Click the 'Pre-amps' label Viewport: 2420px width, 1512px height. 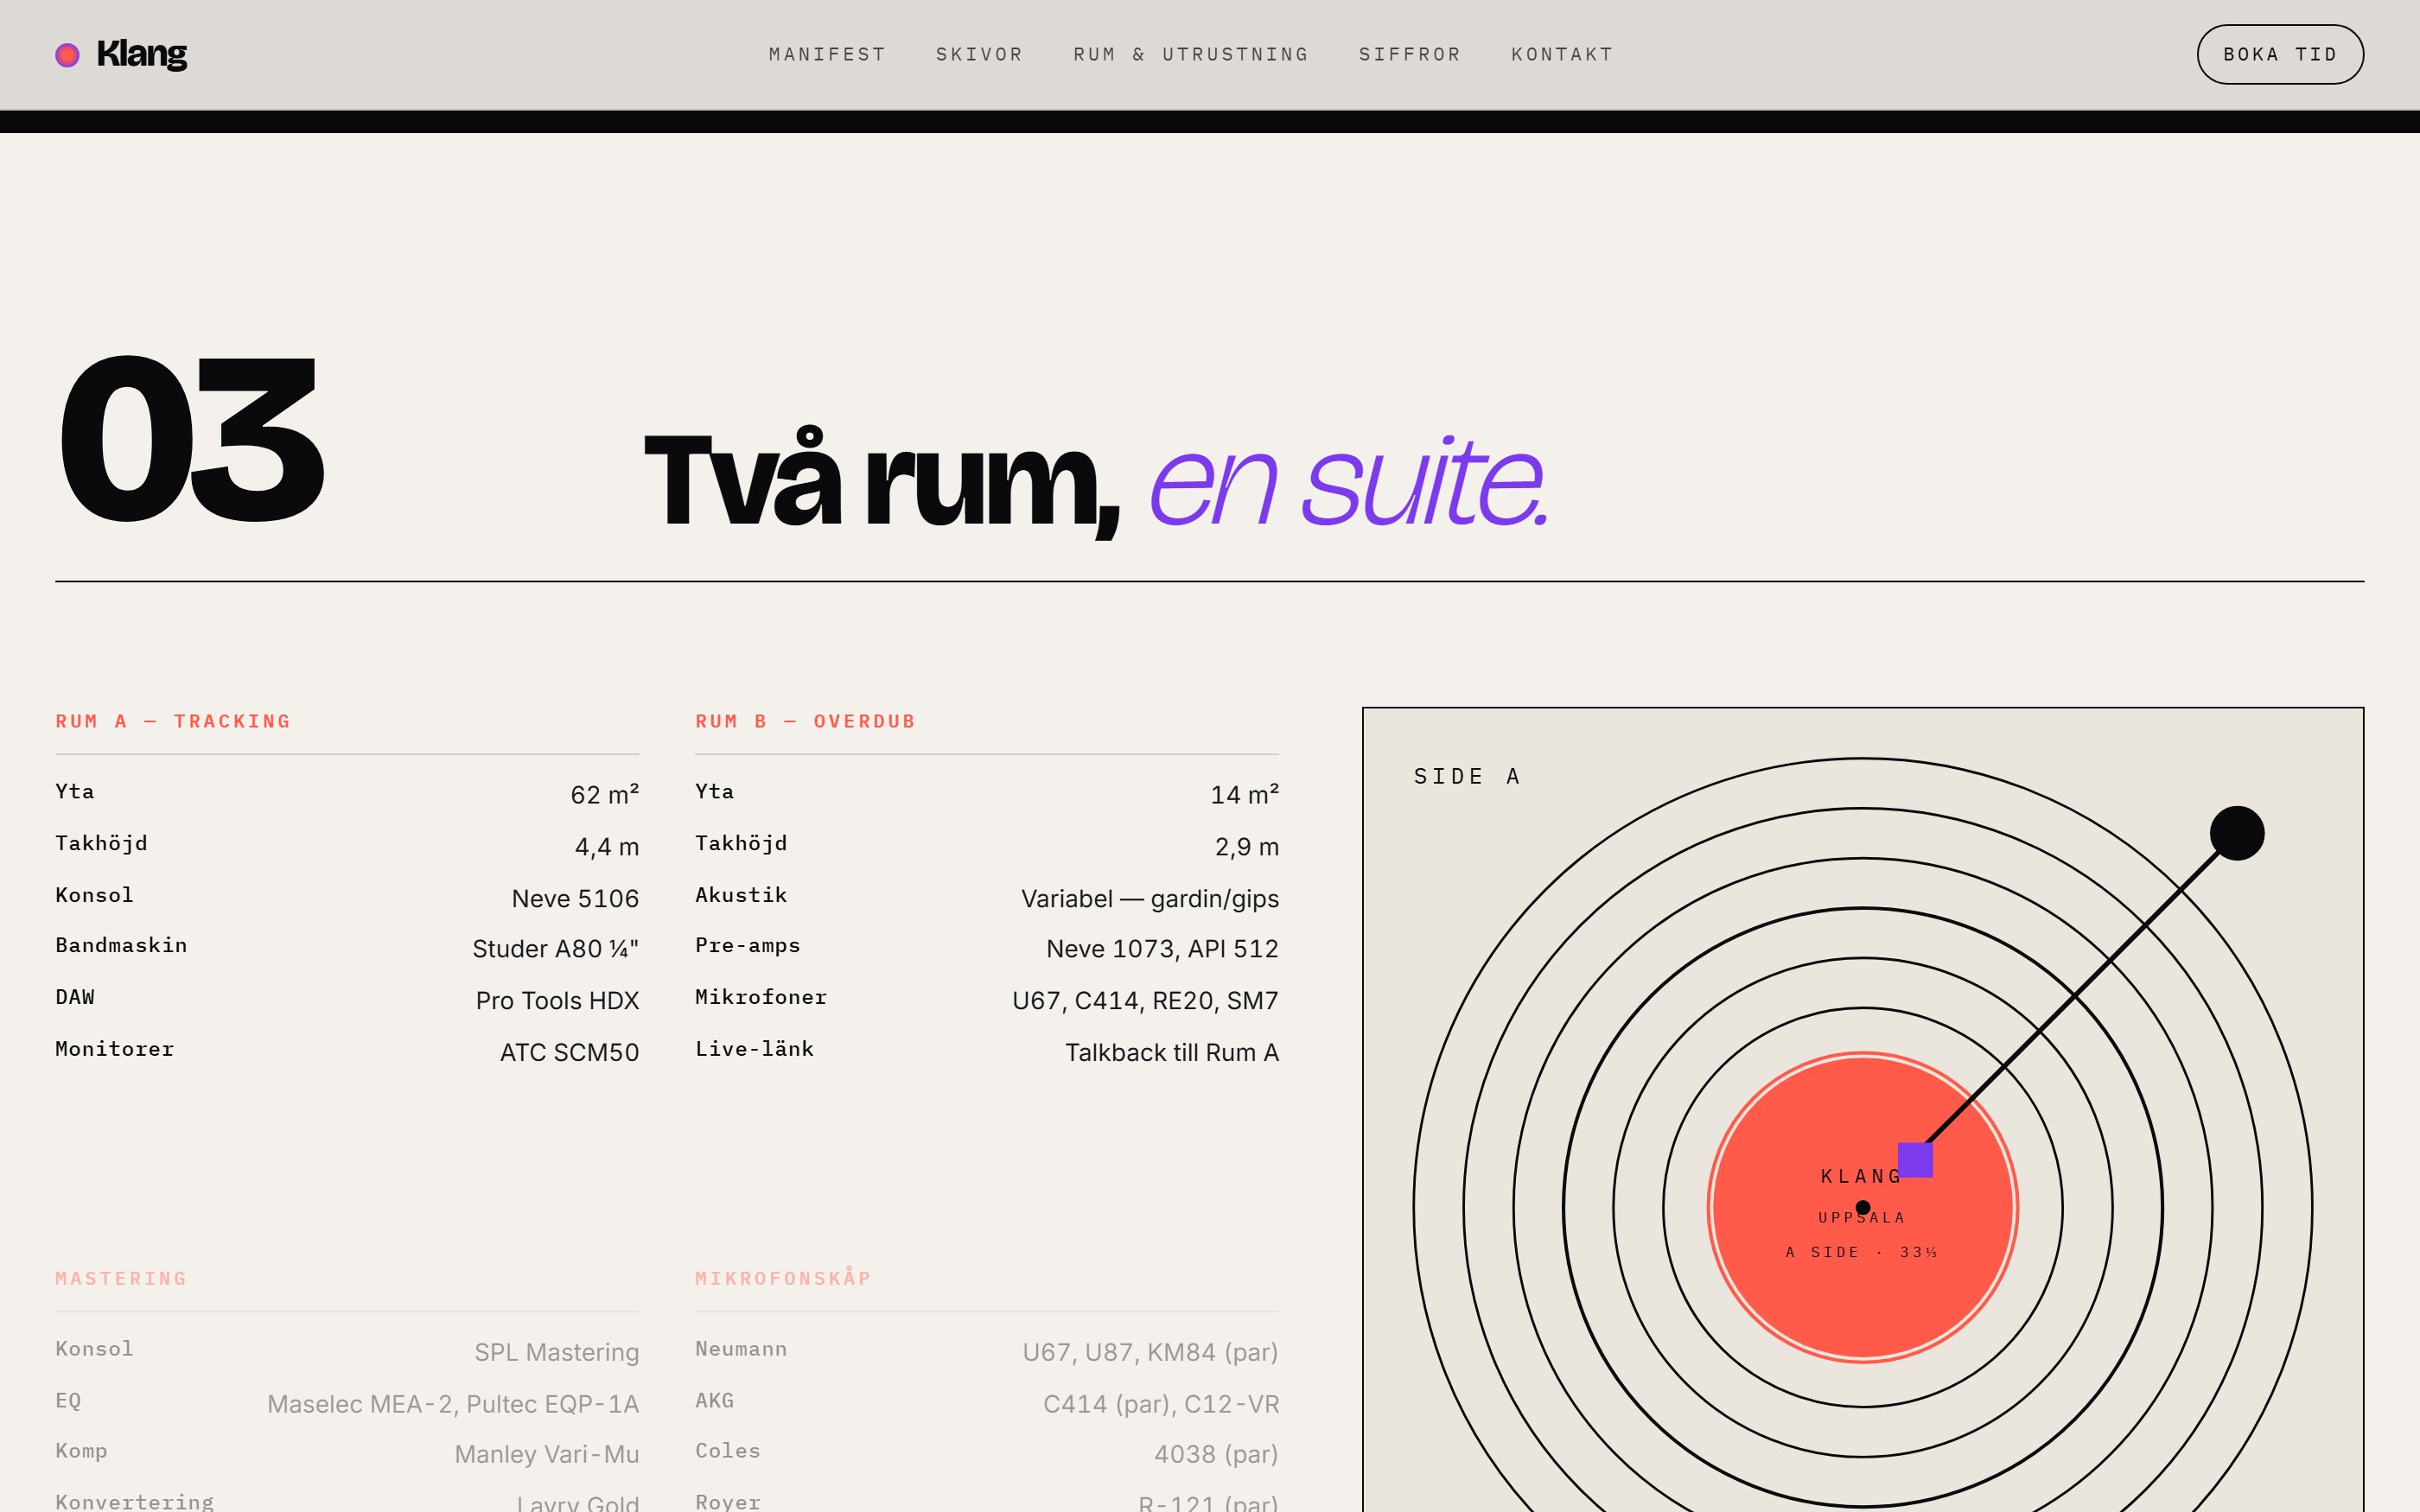748,945
